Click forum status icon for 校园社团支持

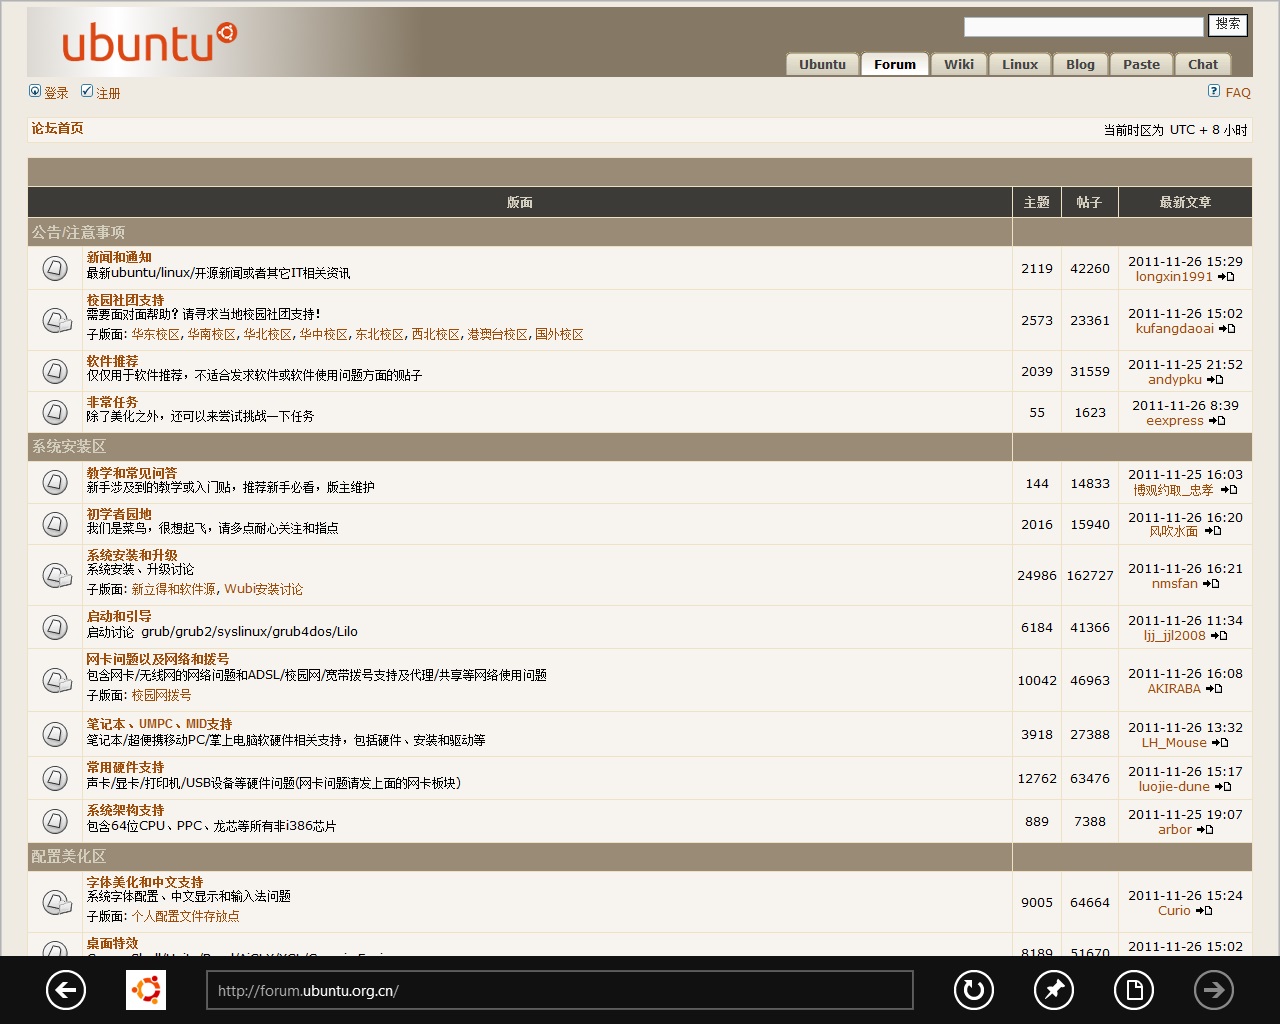(57, 320)
